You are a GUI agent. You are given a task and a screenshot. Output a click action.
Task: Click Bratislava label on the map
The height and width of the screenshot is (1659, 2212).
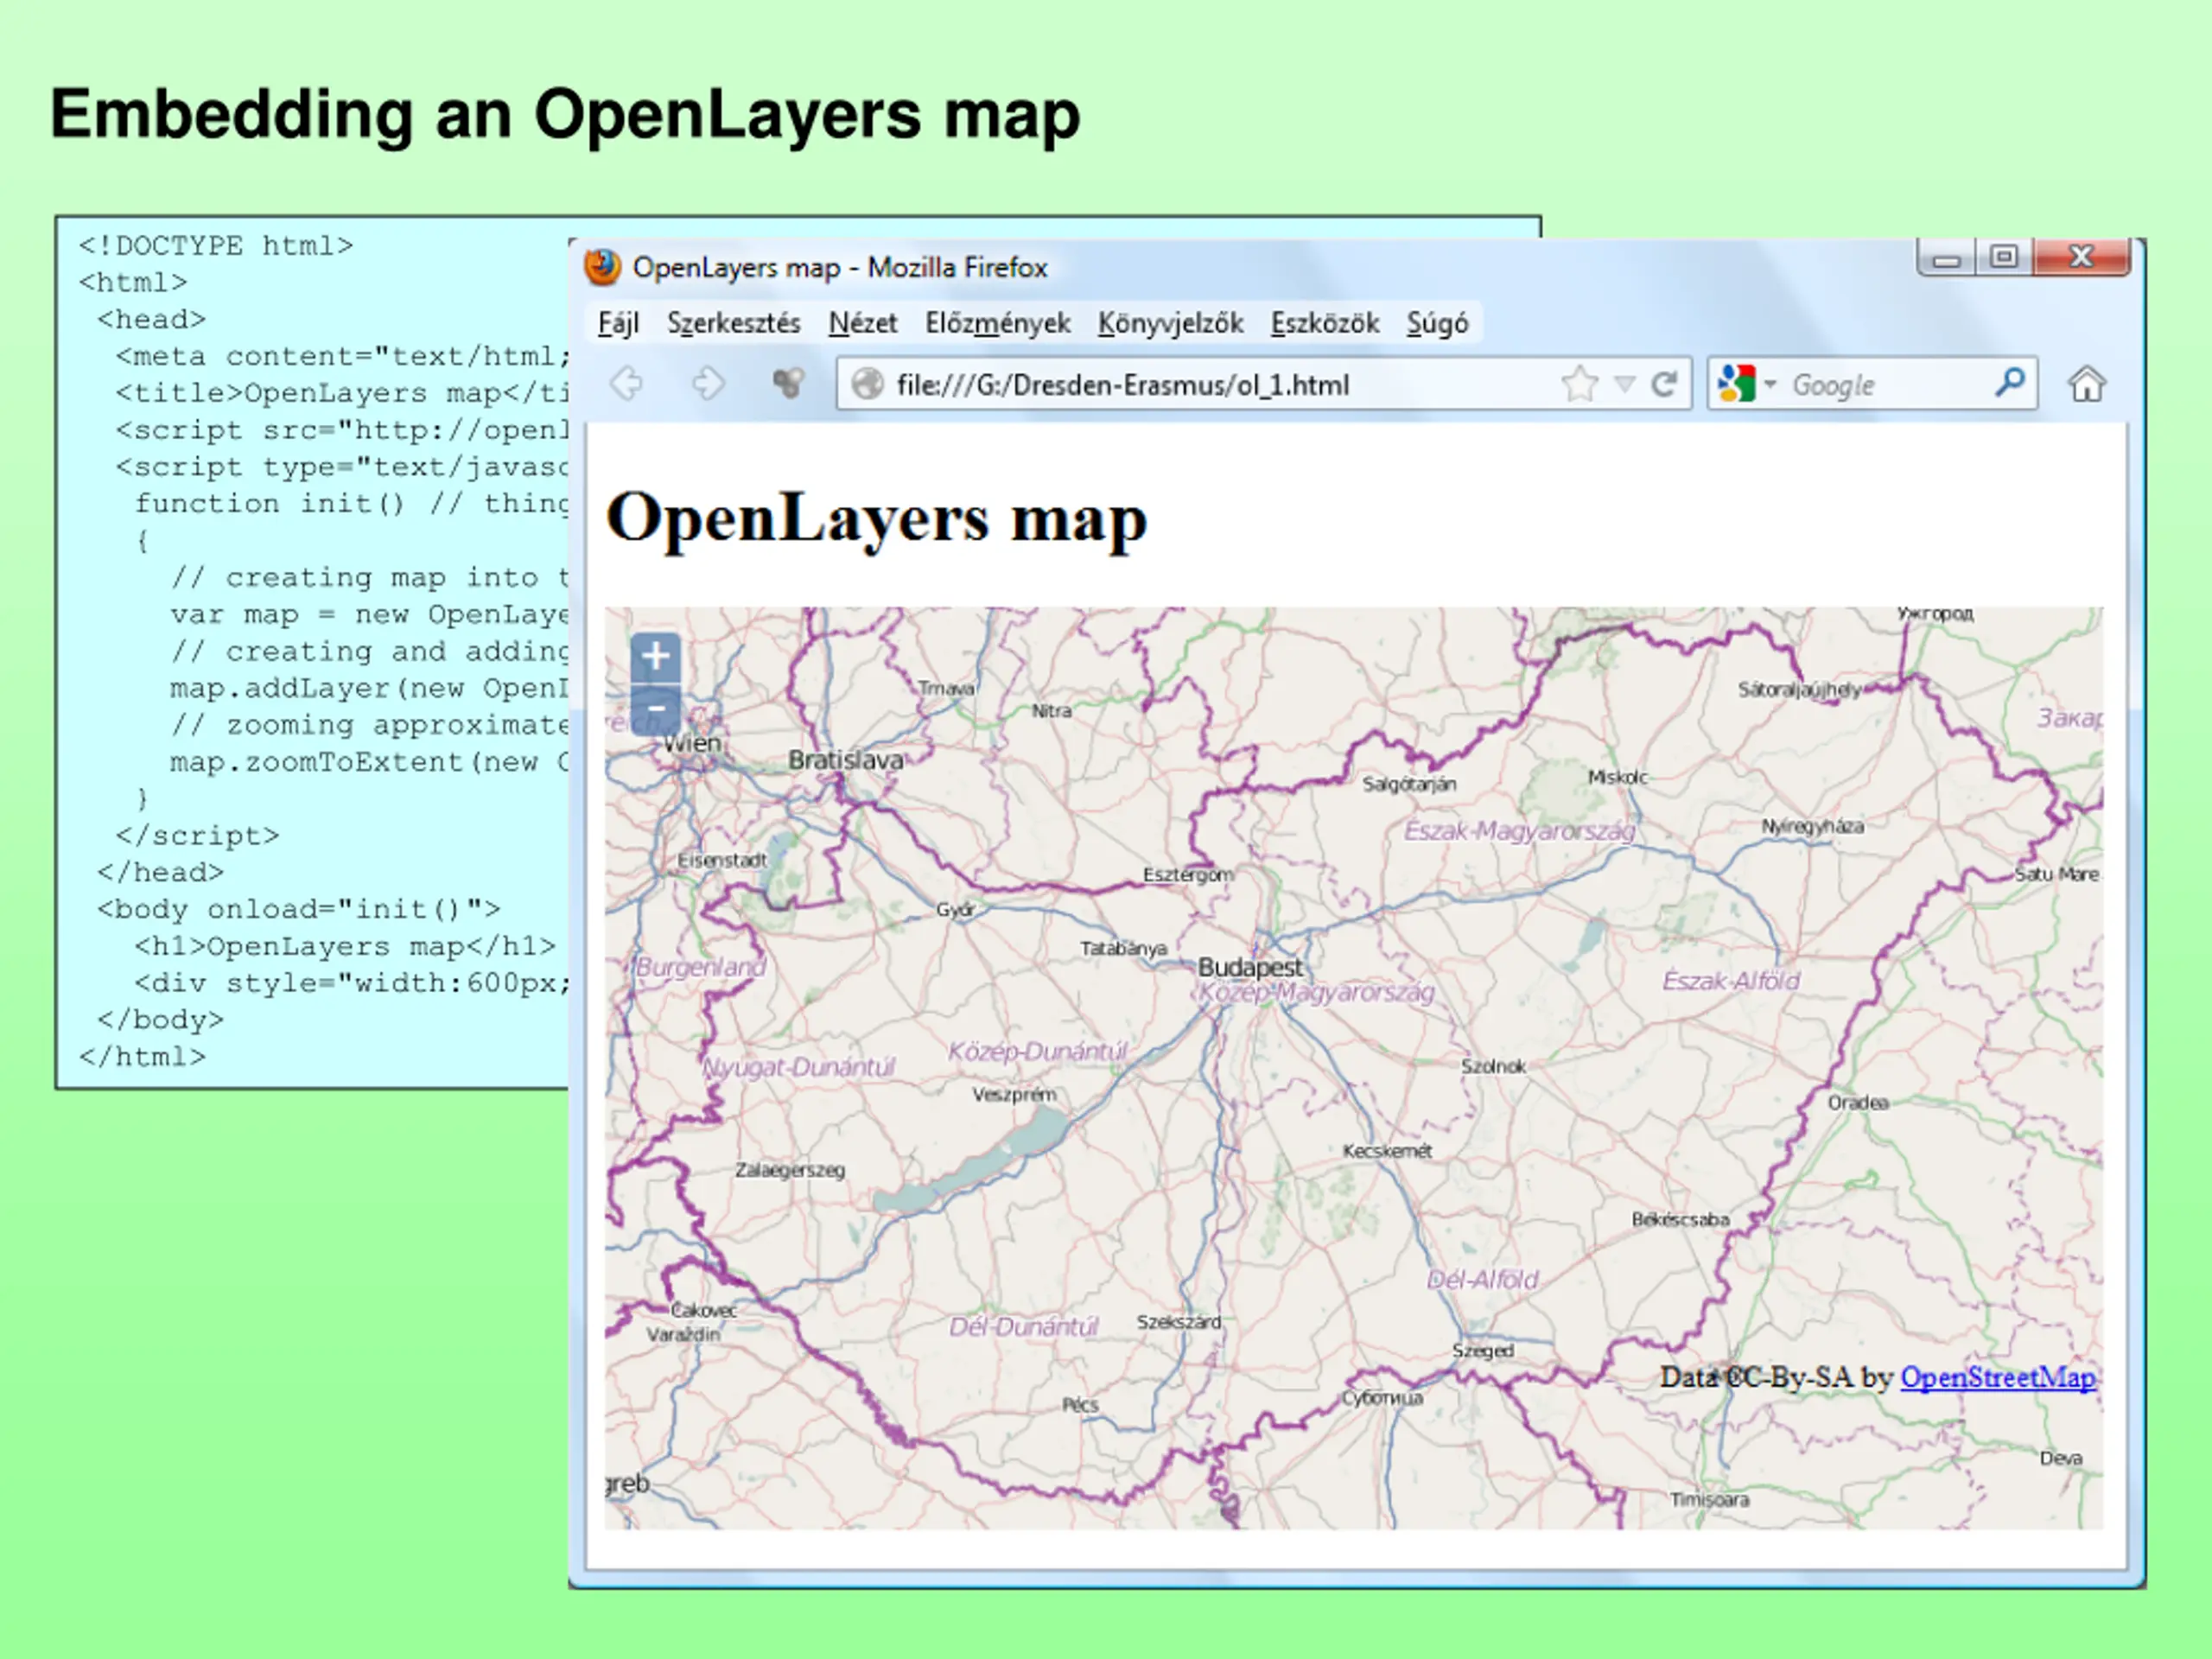click(x=846, y=760)
